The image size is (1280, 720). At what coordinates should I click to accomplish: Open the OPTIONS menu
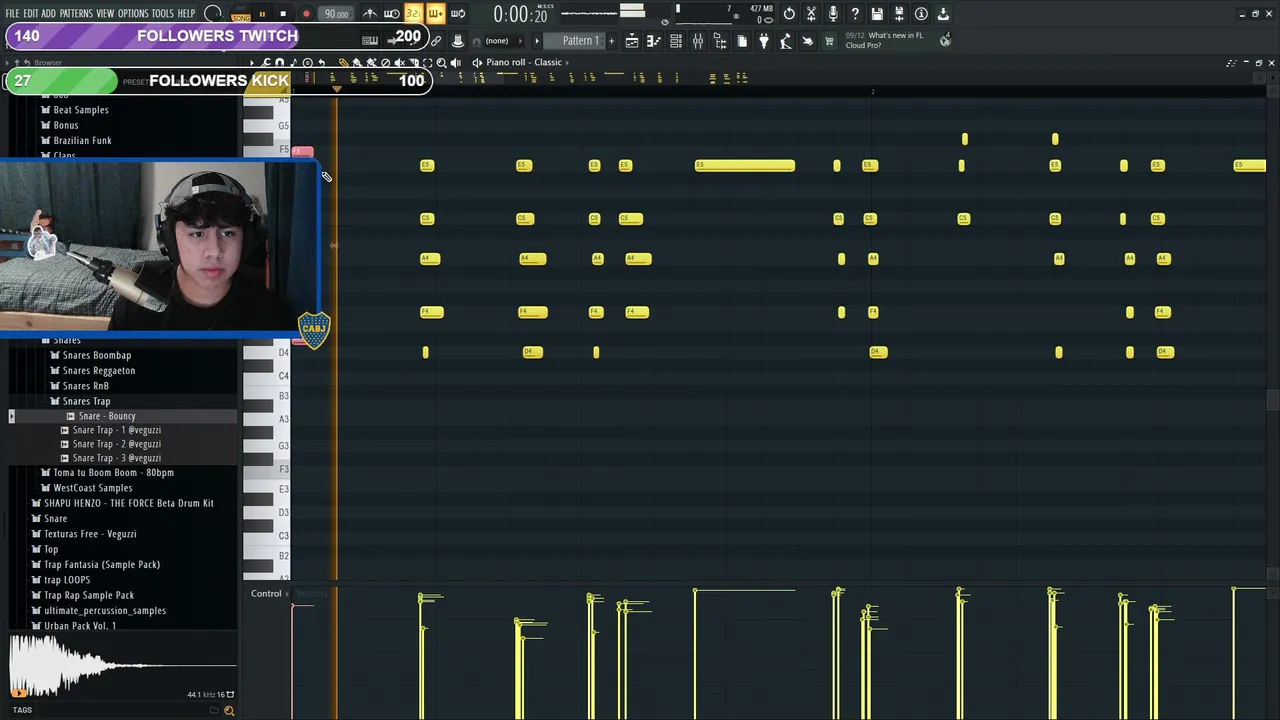click(133, 14)
